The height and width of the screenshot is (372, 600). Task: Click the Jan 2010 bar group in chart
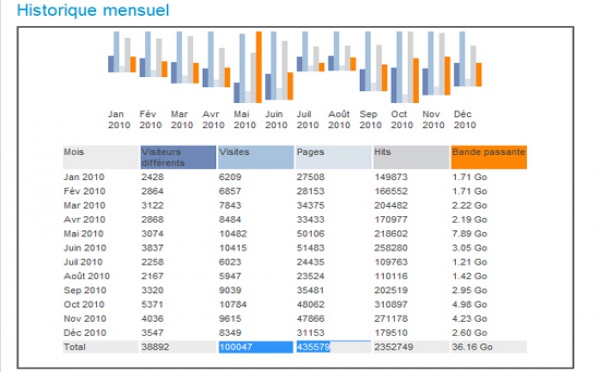[122, 52]
